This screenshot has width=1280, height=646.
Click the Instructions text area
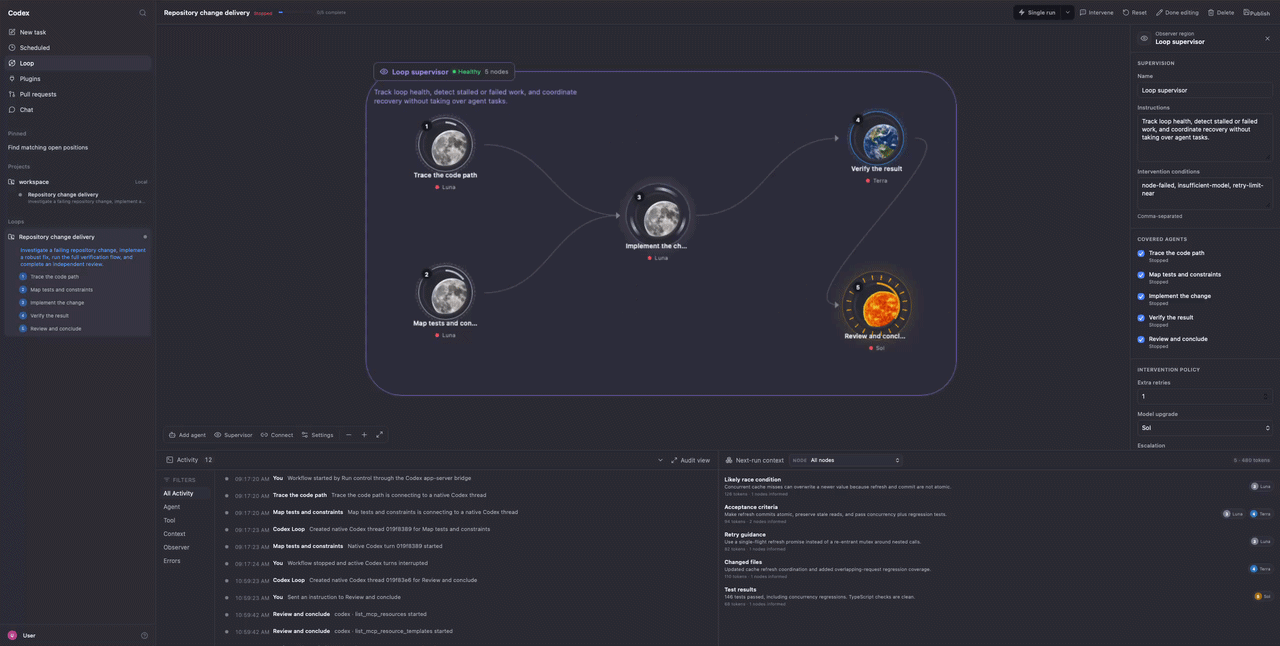(1204, 137)
